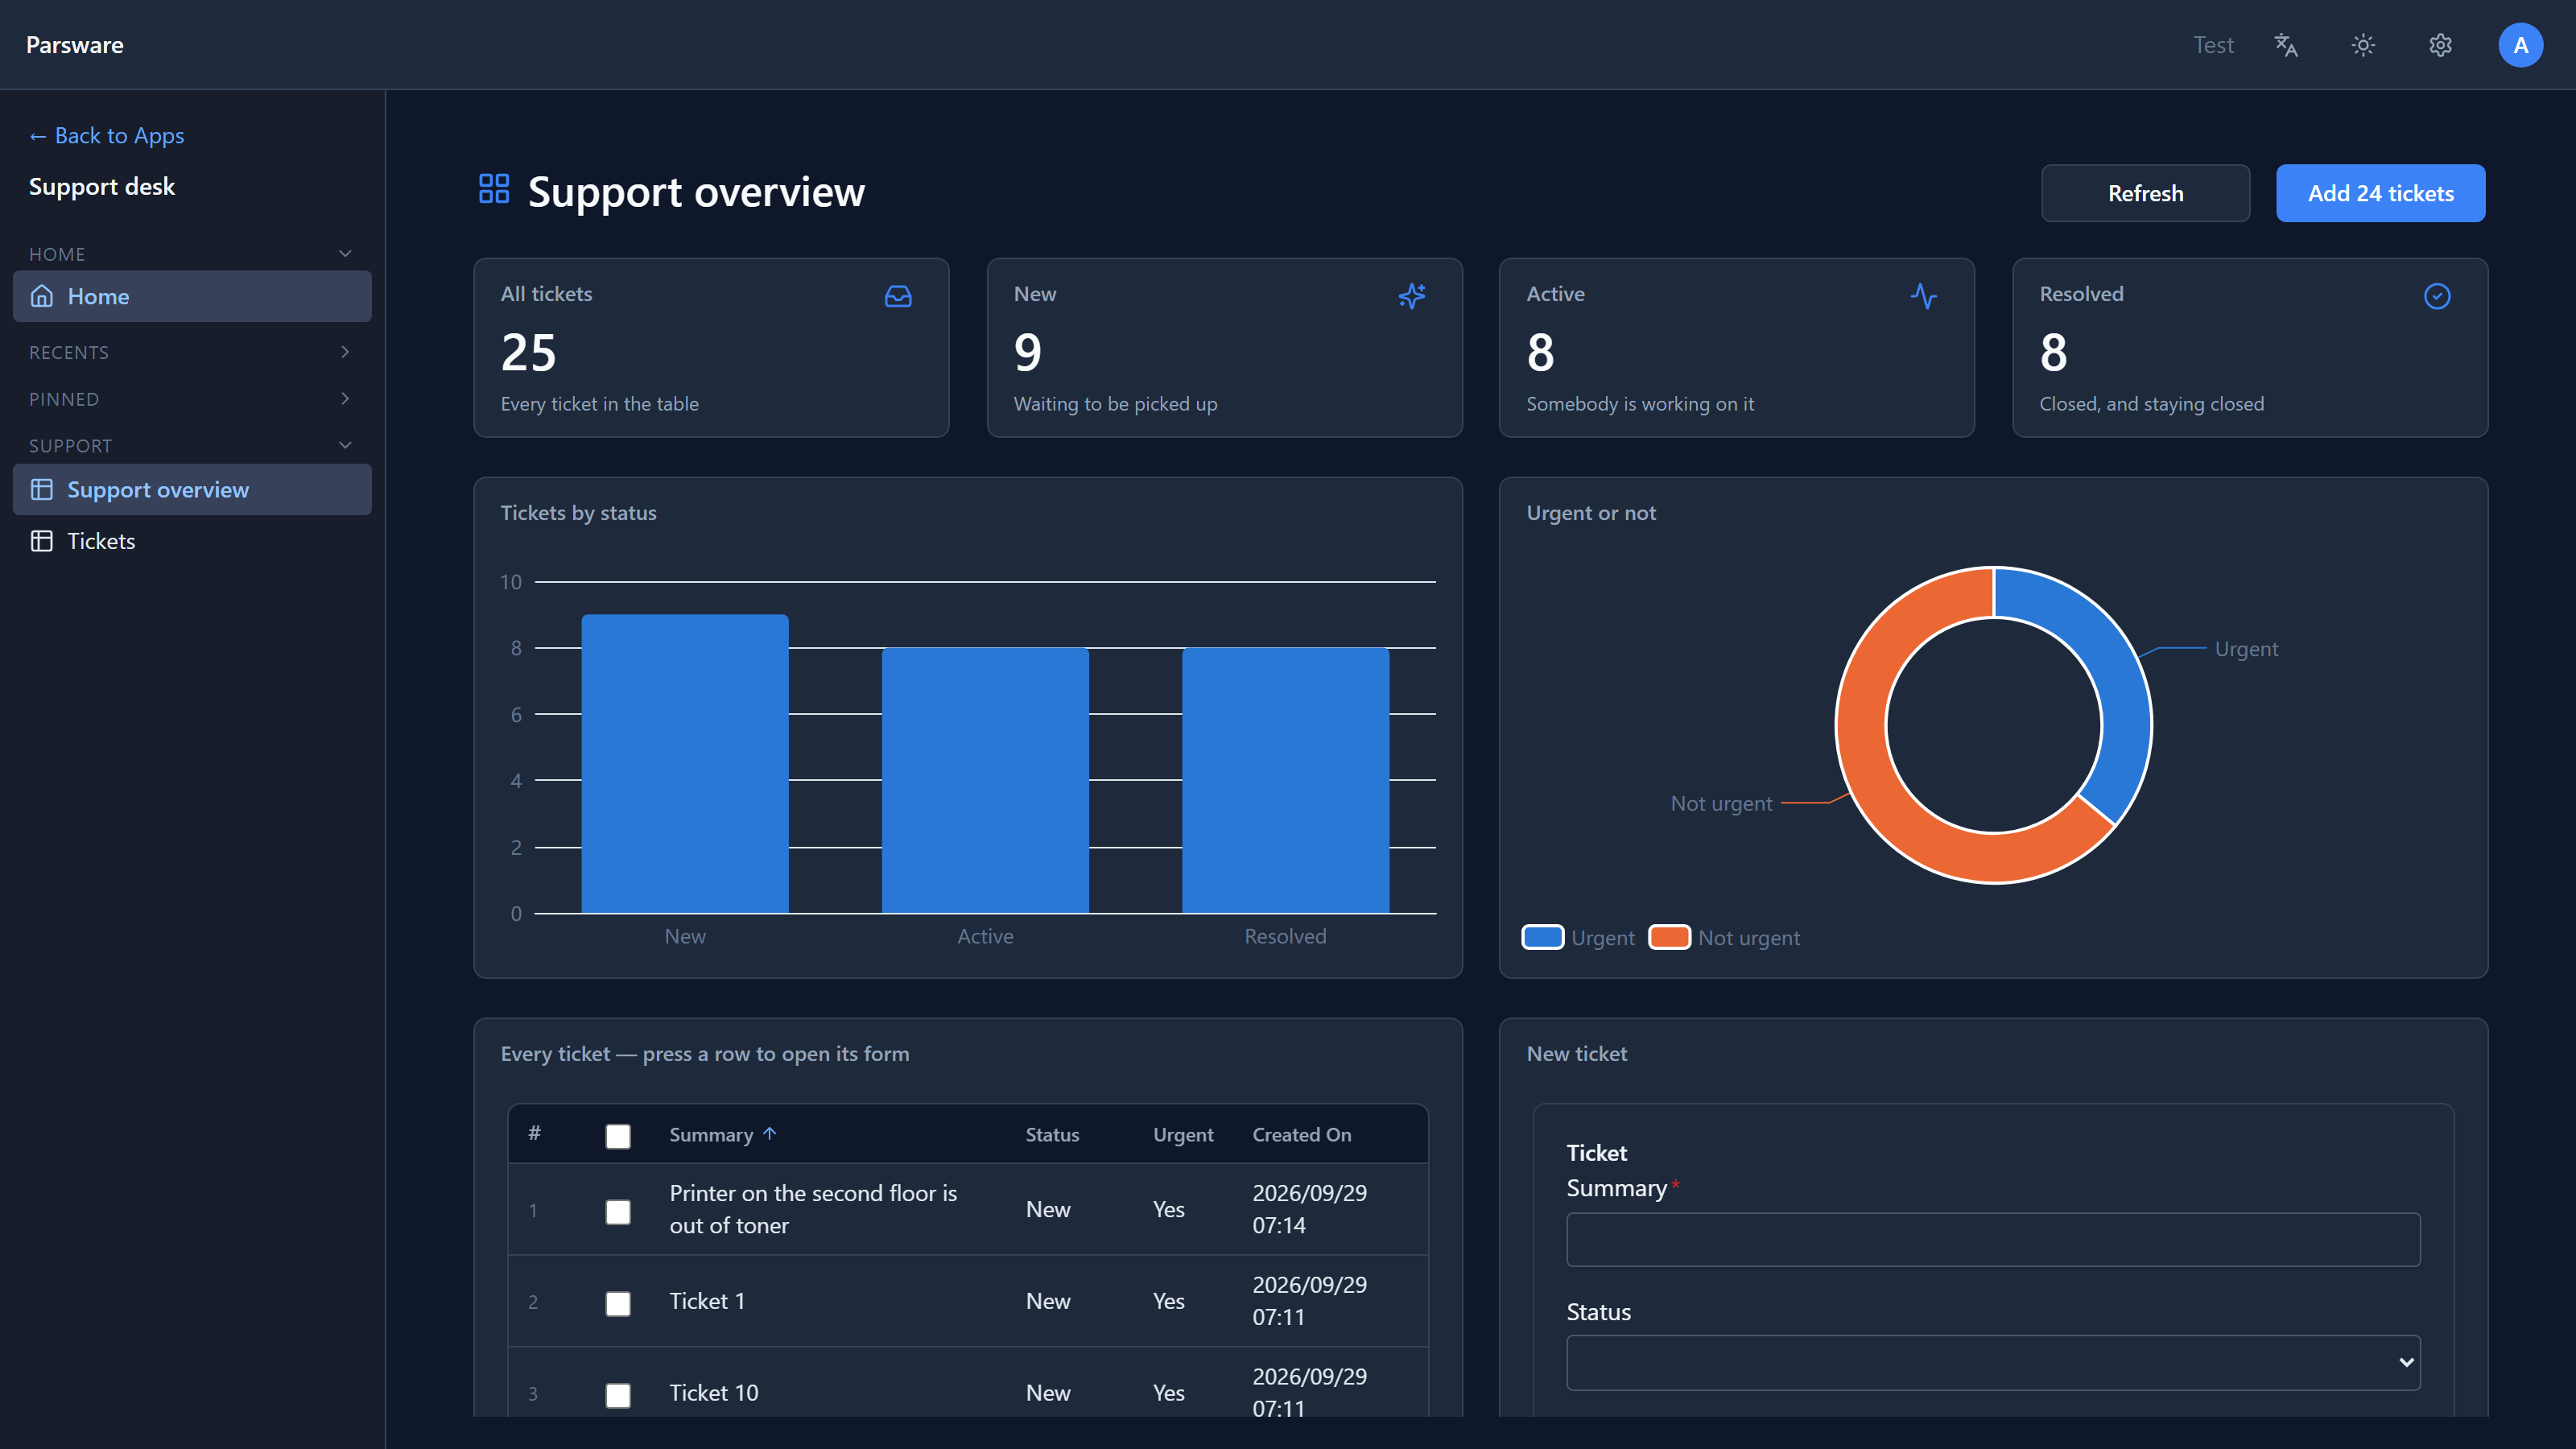Viewport: 2576px width, 1449px height.
Task: Click the house icon in Home sidebar item
Action: pos(42,296)
